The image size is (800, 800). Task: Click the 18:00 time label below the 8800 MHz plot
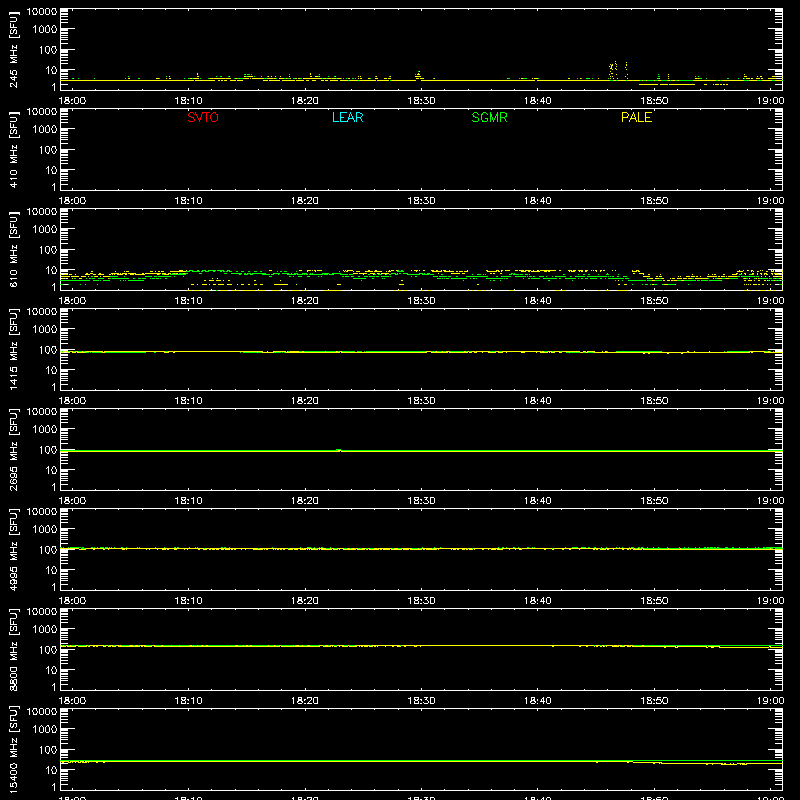click(x=72, y=701)
